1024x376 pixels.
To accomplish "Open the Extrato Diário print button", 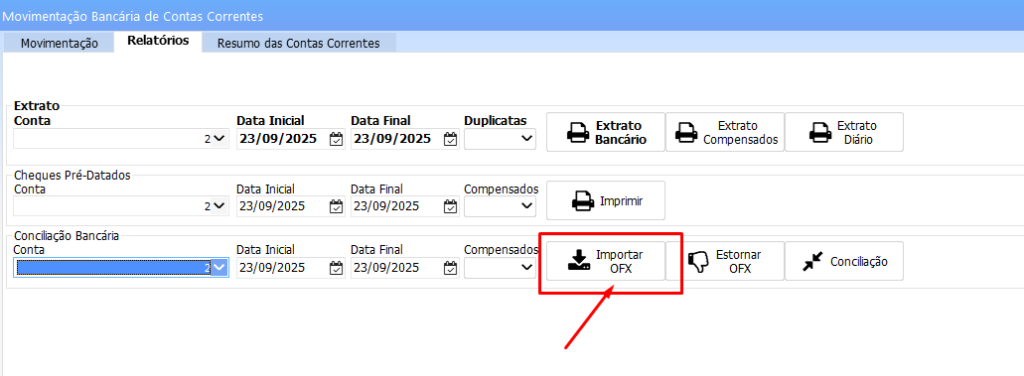I will click(844, 132).
